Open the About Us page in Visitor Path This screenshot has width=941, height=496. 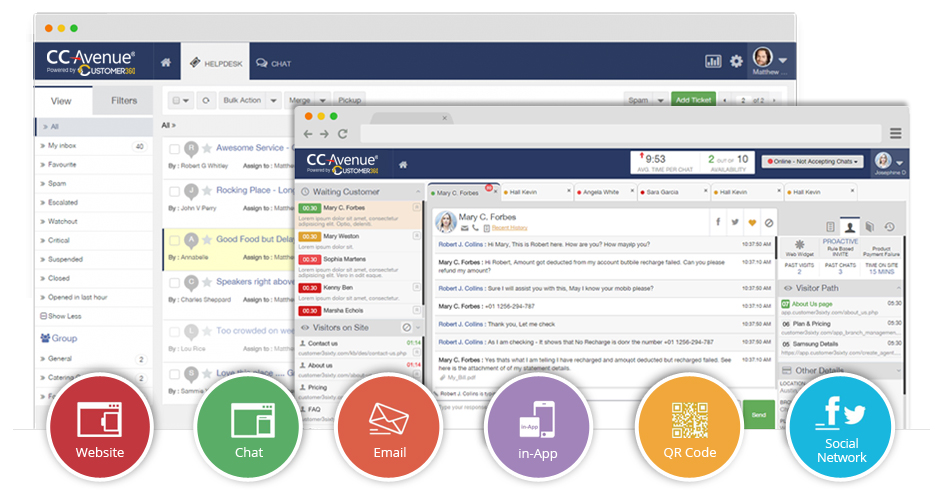point(811,304)
